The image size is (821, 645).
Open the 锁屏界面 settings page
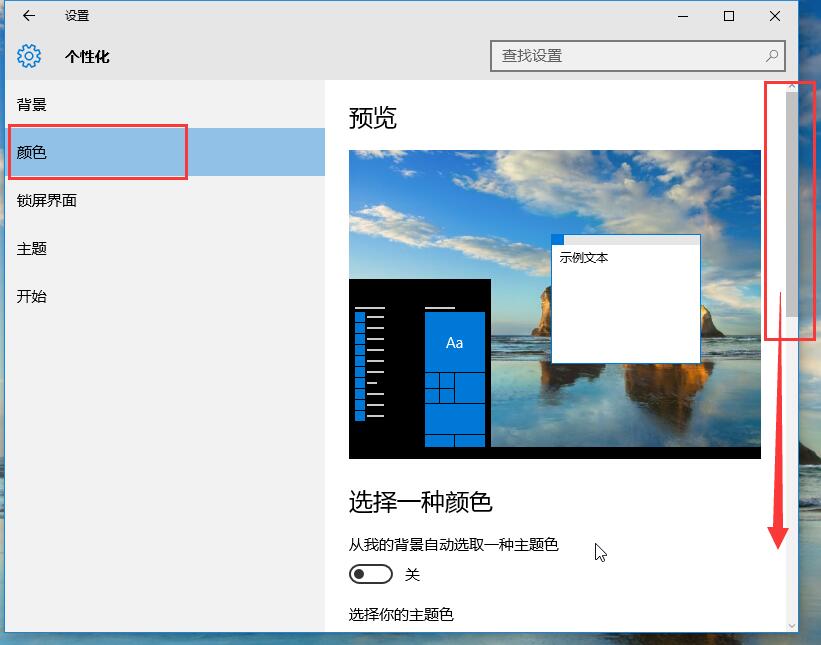point(165,200)
